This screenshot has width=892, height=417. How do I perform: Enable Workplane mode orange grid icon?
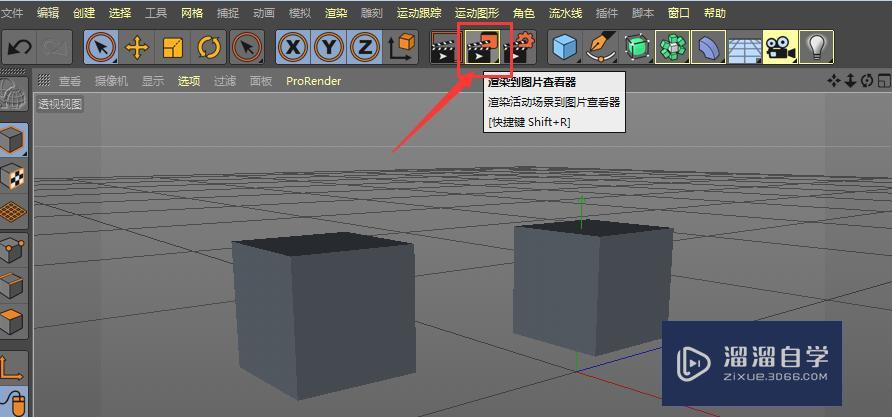point(13,212)
